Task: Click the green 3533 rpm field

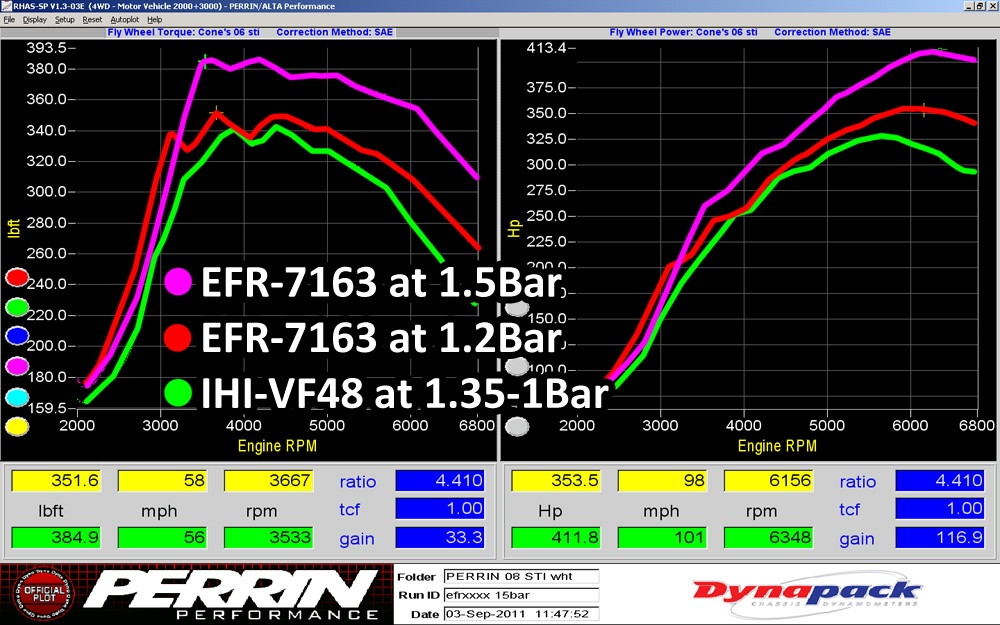Action: point(268,537)
